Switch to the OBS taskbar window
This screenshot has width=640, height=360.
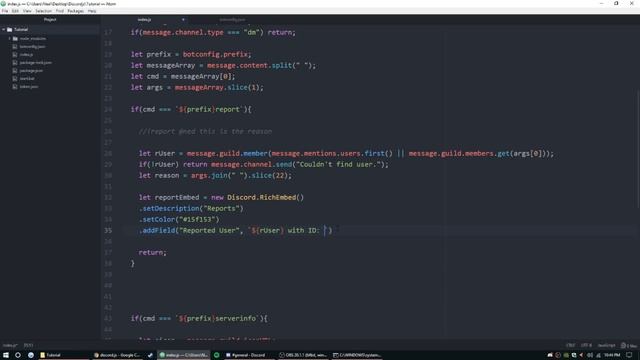tap(303, 355)
